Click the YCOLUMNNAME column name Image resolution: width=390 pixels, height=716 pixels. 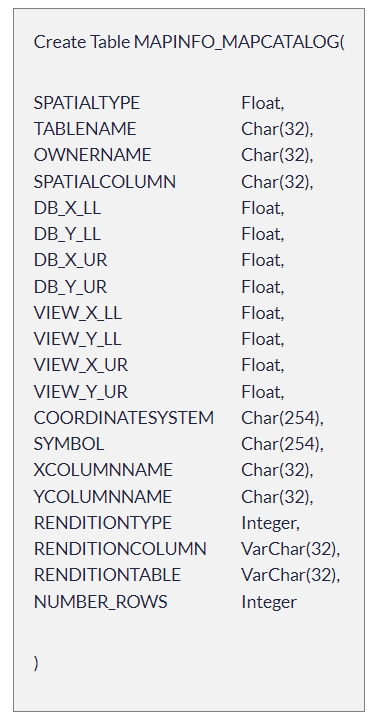[x=103, y=497]
